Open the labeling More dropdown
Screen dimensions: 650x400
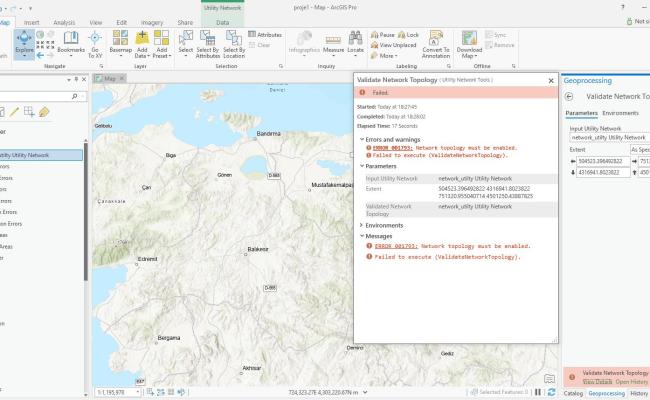click(384, 55)
